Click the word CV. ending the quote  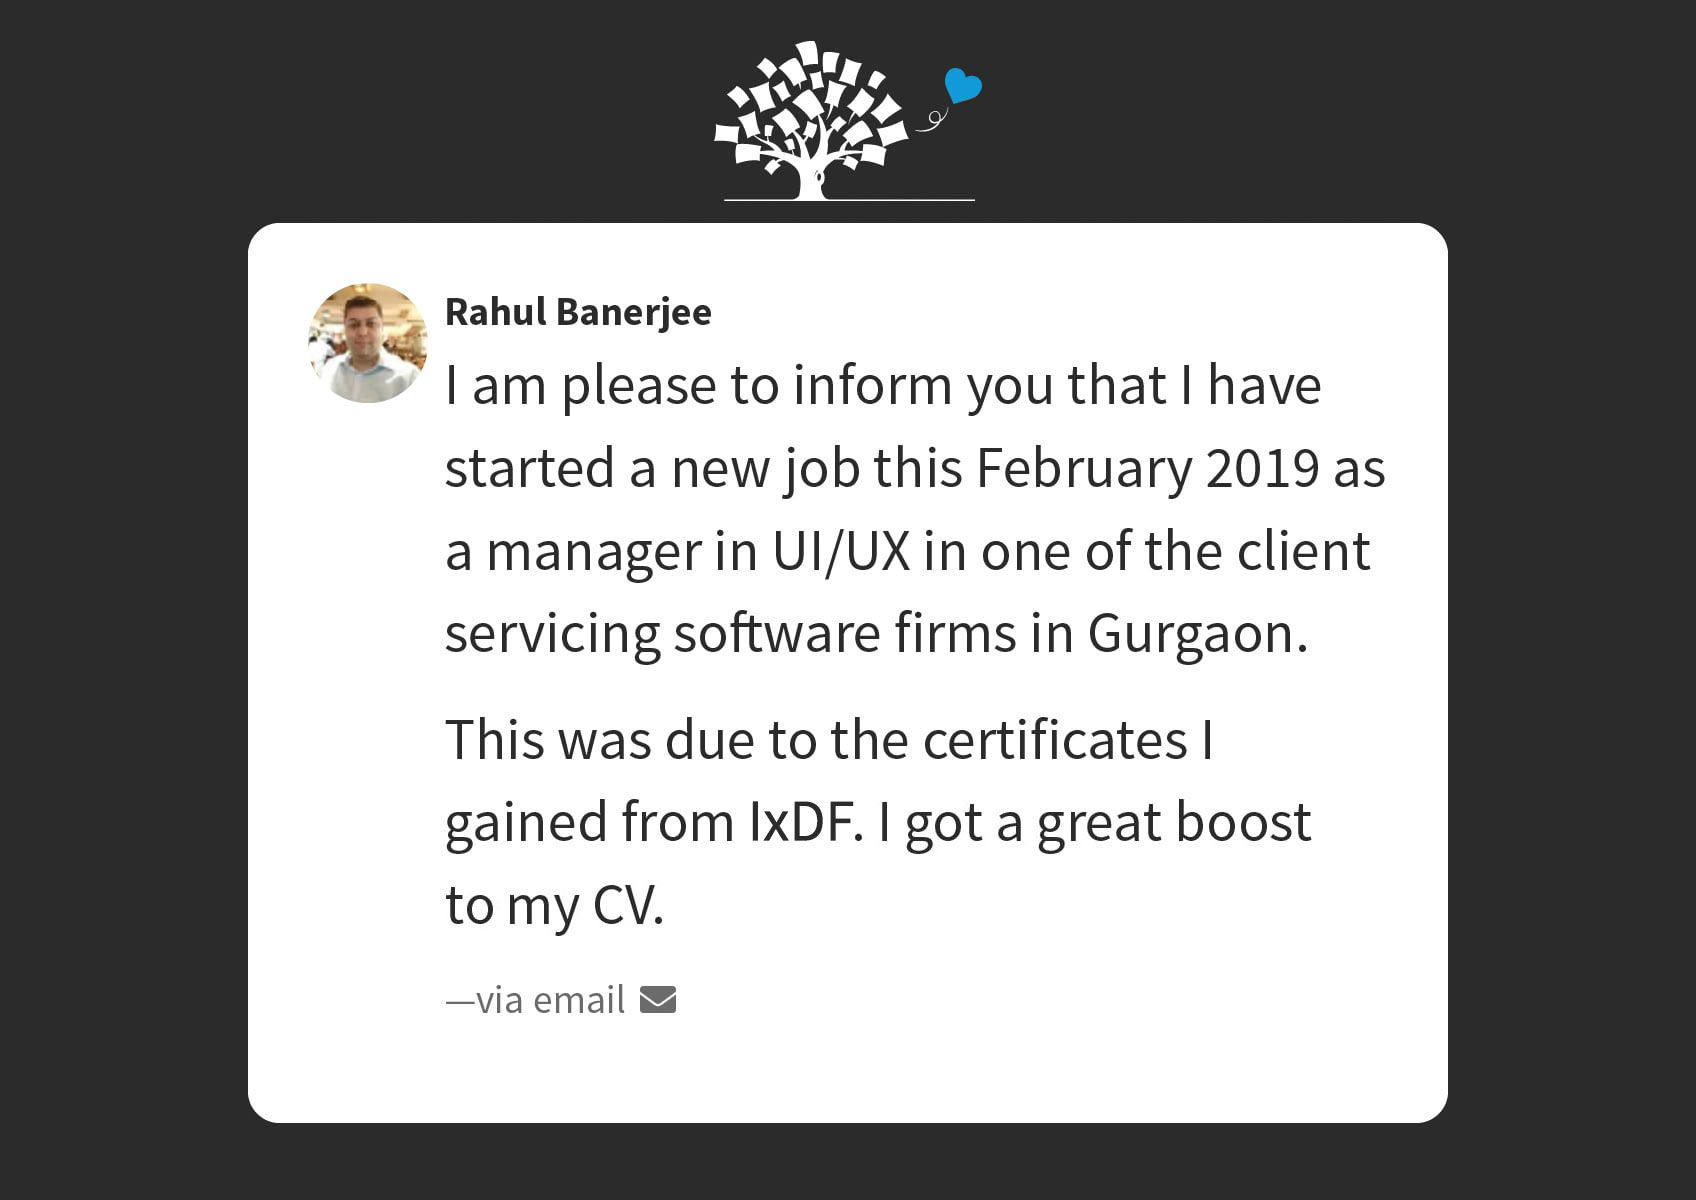pos(628,906)
